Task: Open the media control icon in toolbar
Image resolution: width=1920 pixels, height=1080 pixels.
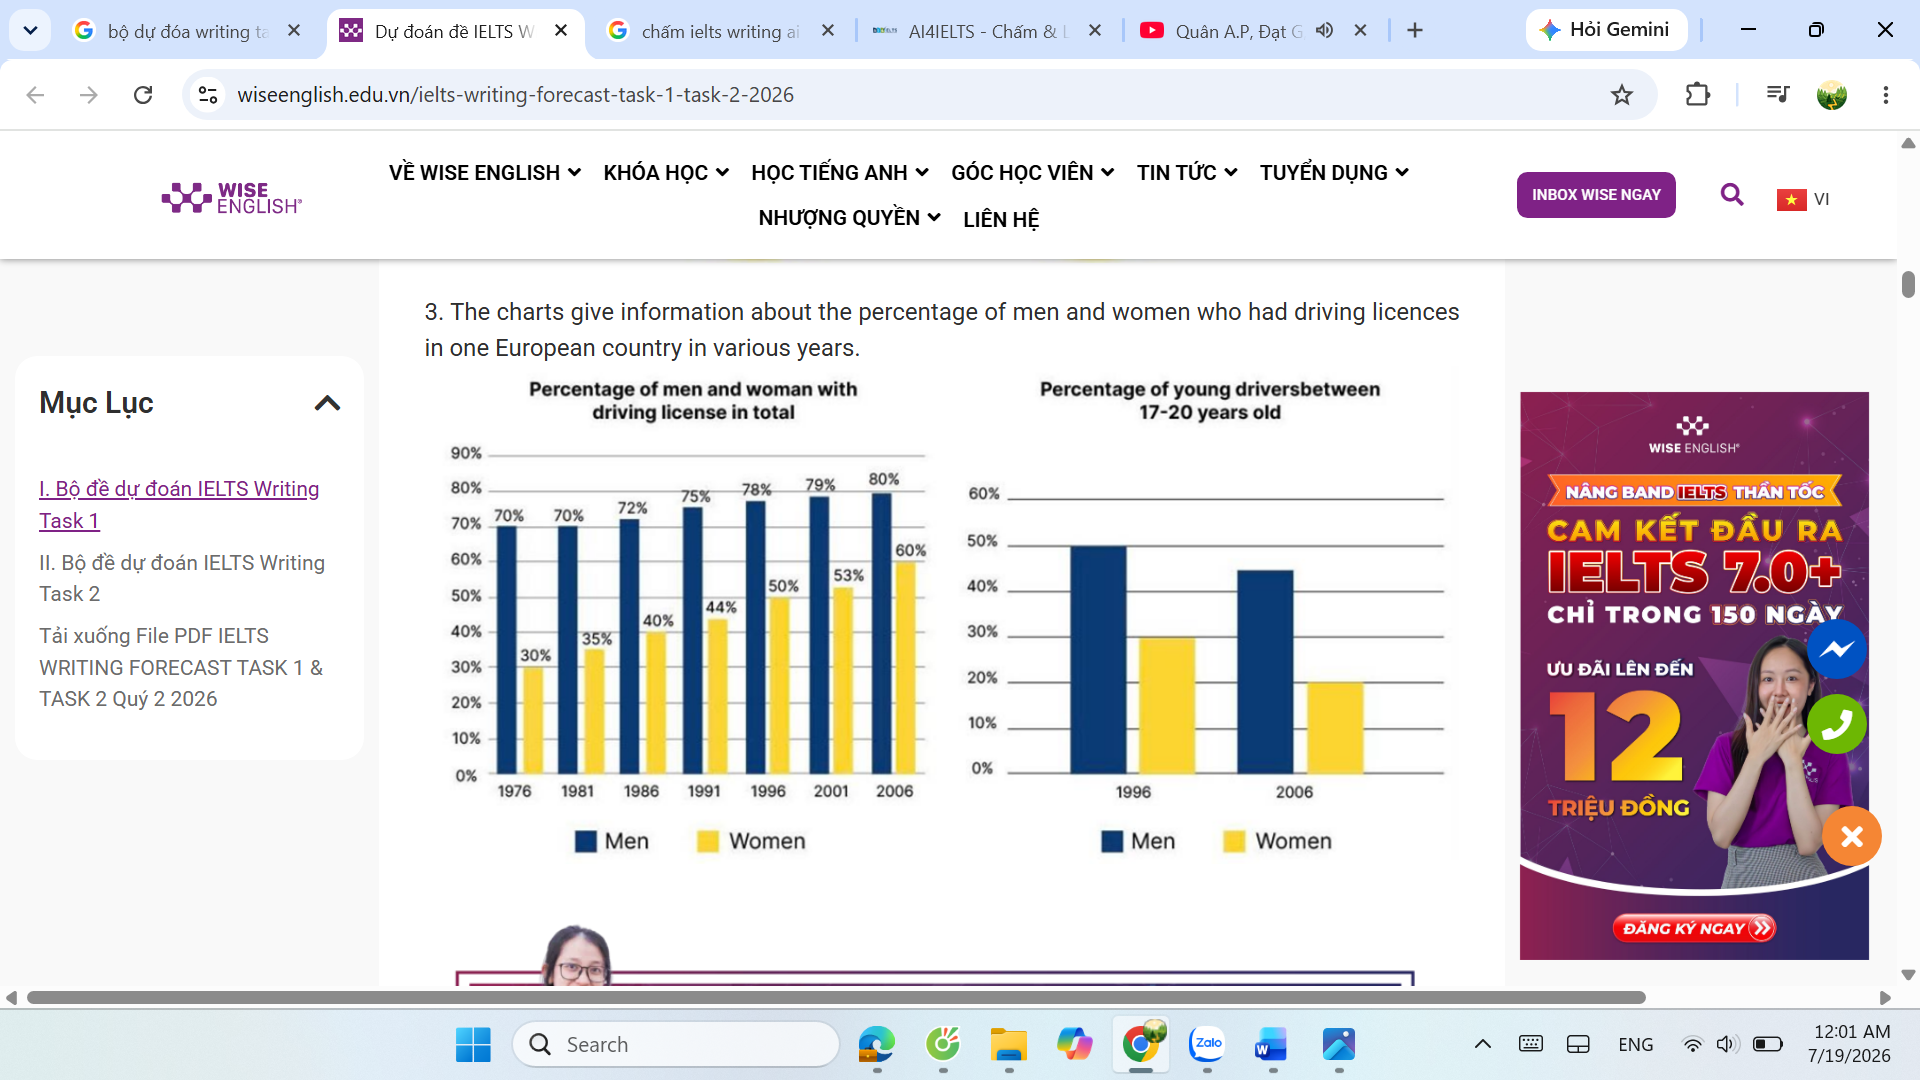Action: coord(1777,95)
